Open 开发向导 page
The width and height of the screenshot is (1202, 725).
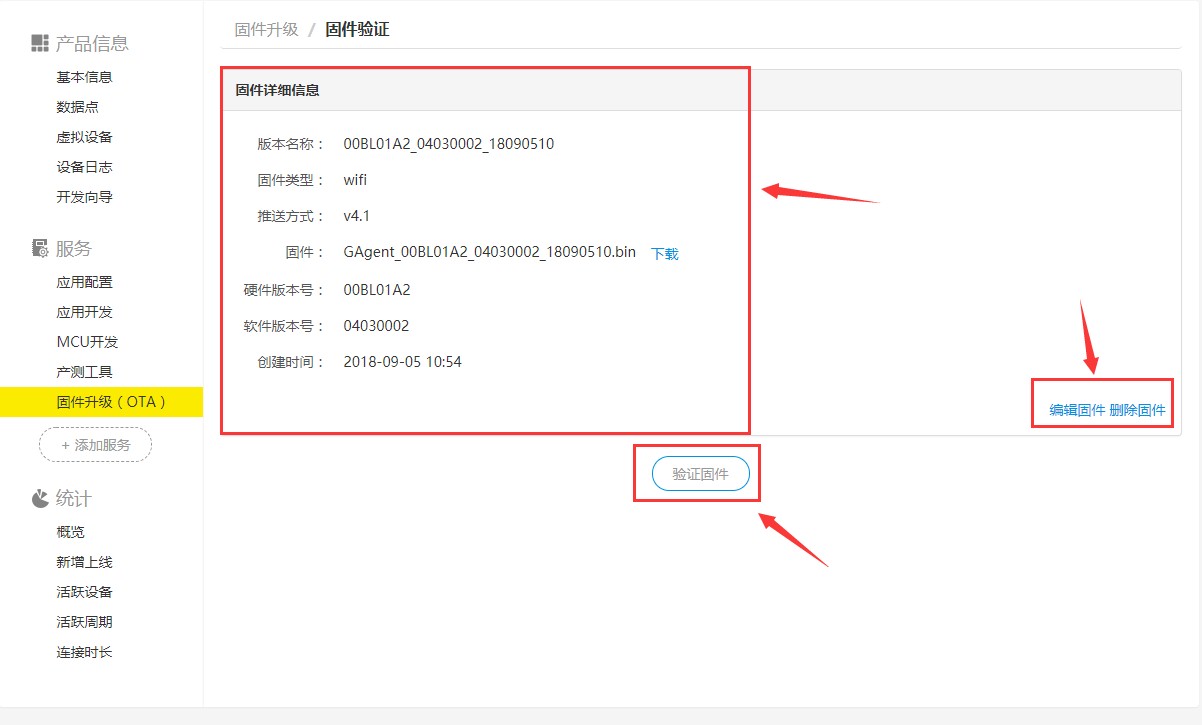(84, 197)
